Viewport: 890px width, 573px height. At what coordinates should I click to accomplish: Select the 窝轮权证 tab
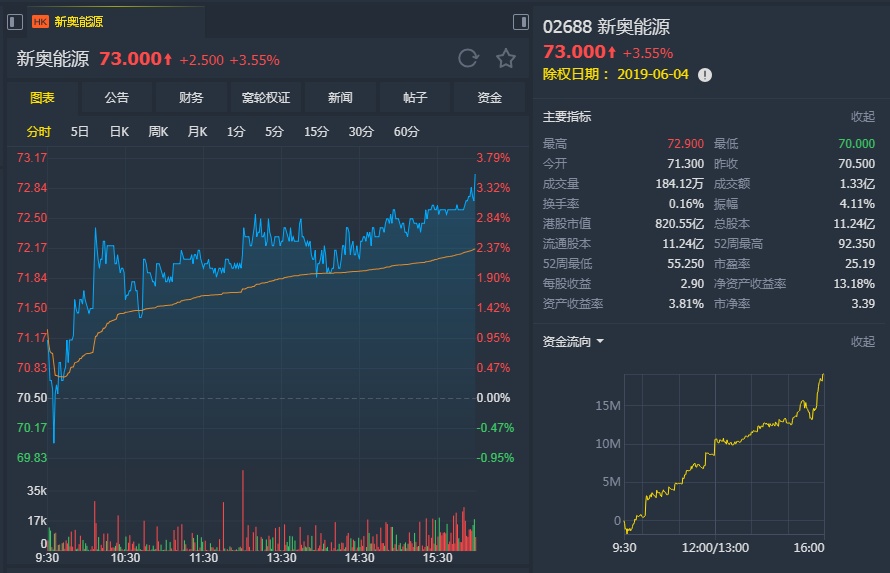pyautogui.click(x=265, y=98)
